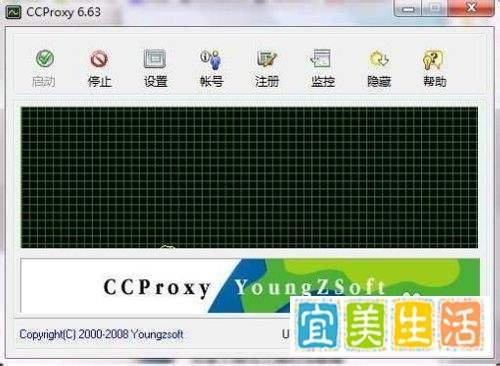The image size is (500, 366).
Task: Stop the proxy with the 停止 icon
Action: pos(99,59)
